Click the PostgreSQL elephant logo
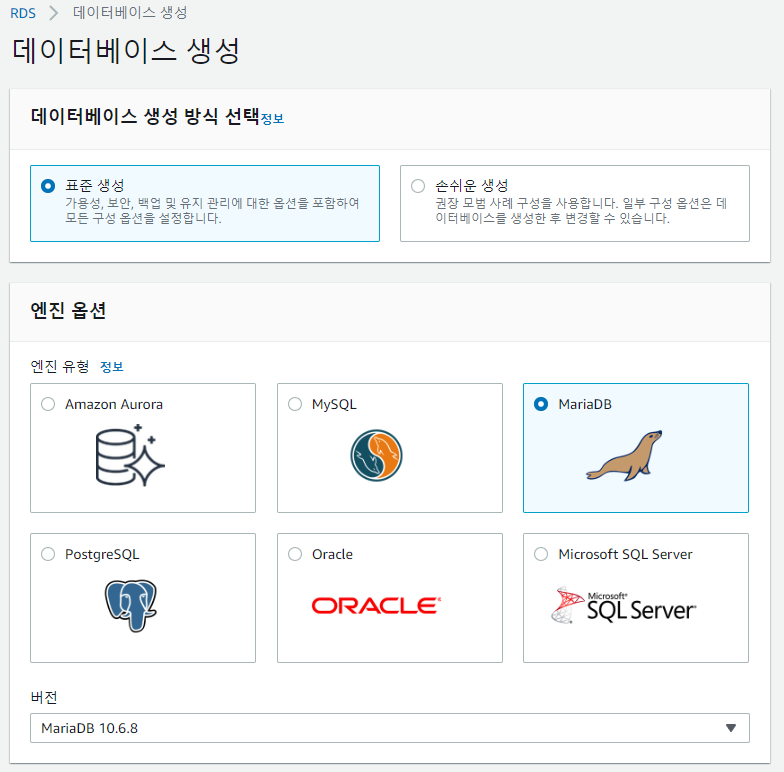Screen dimensions: 784x772 click(x=131, y=606)
